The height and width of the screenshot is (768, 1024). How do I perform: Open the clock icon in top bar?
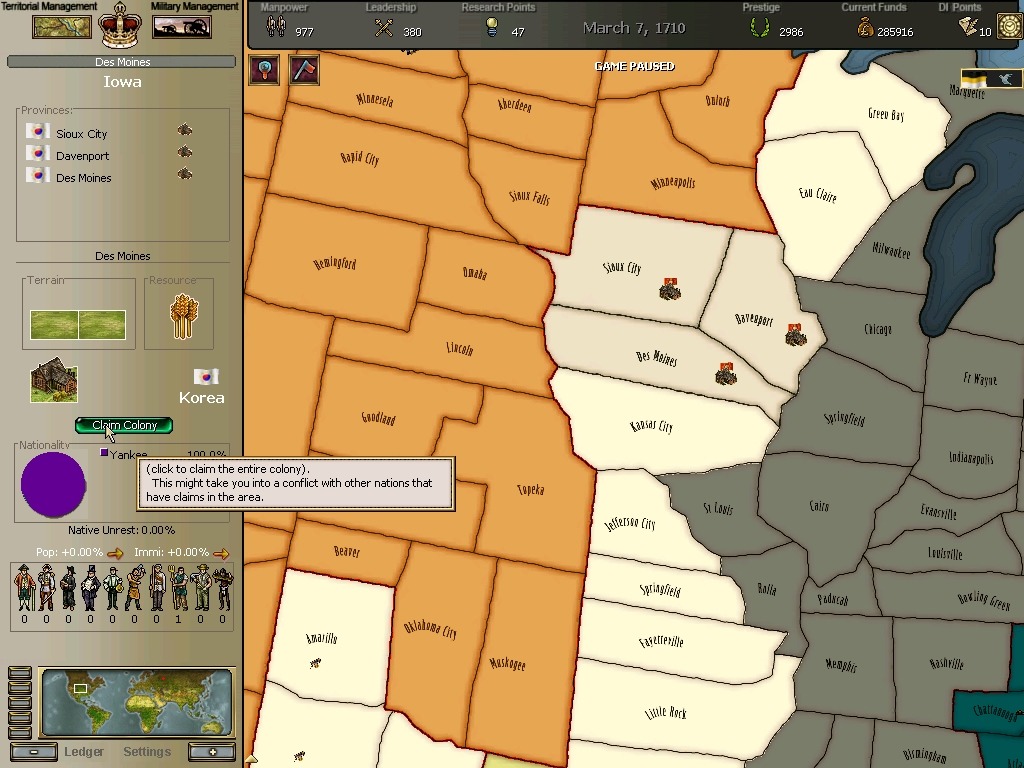[1010, 27]
